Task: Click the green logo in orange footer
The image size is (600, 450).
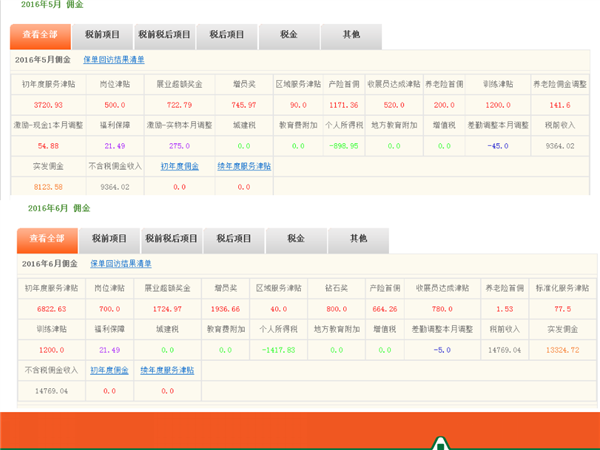Action: tap(441, 441)
